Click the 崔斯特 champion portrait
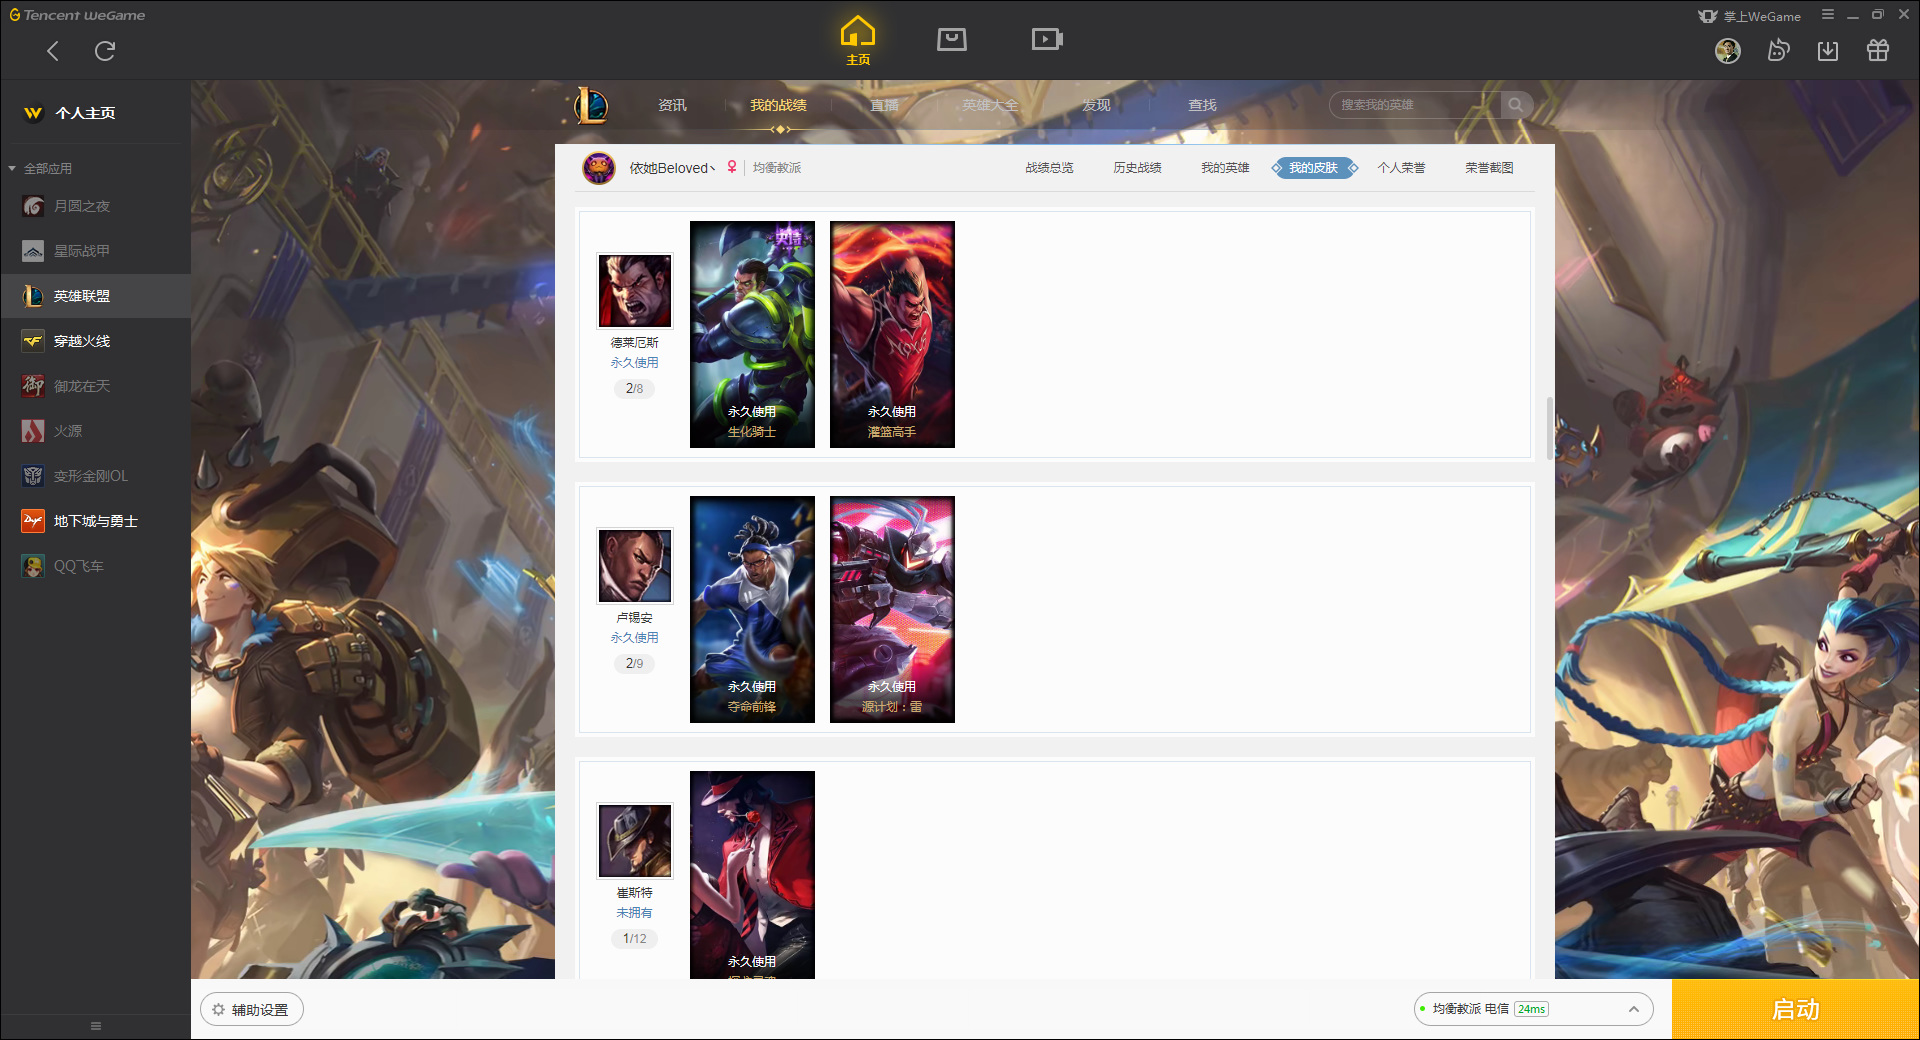Image resolution: width=1920 pixels, height=1040 pixels. pyautogui.click(x=635, y=840)
